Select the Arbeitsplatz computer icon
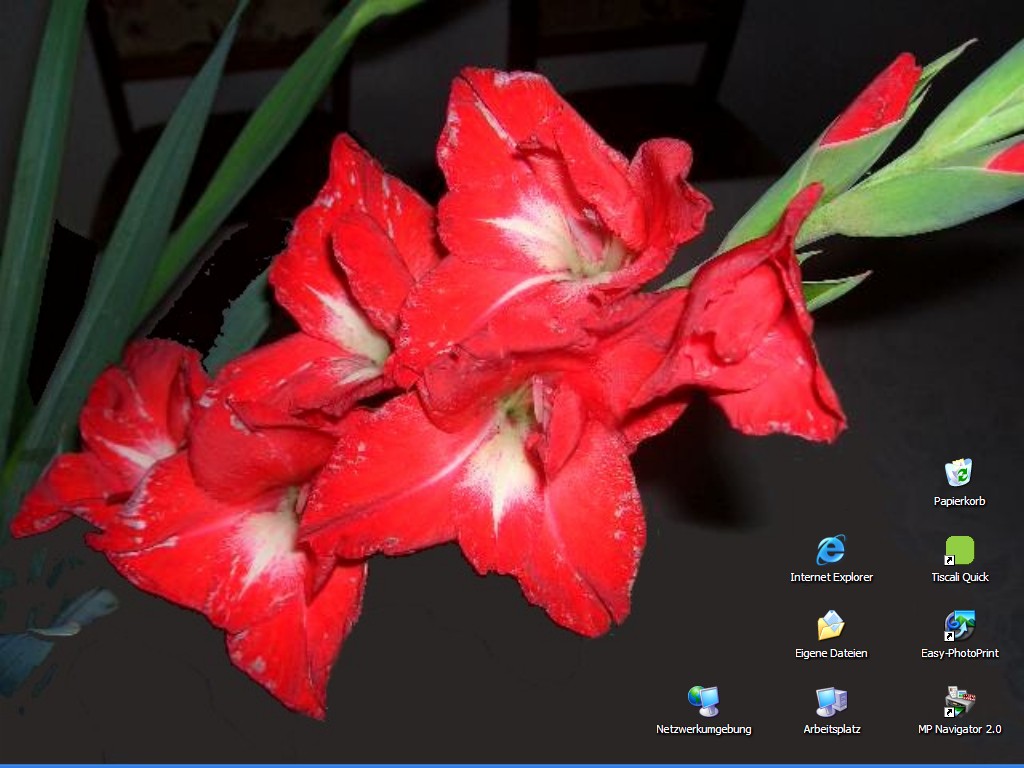The width and height of the screenshot is (1024, 768). [x=831, y=701]
